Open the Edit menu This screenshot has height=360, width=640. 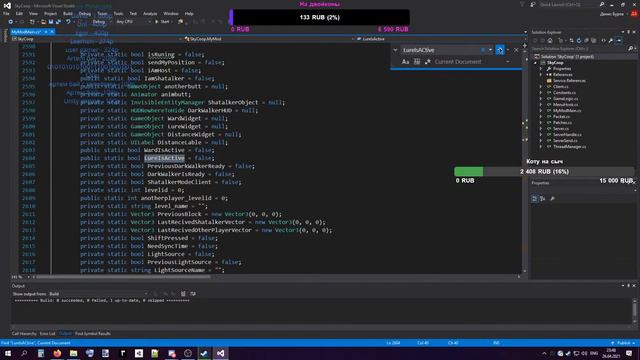coord(19,13)
